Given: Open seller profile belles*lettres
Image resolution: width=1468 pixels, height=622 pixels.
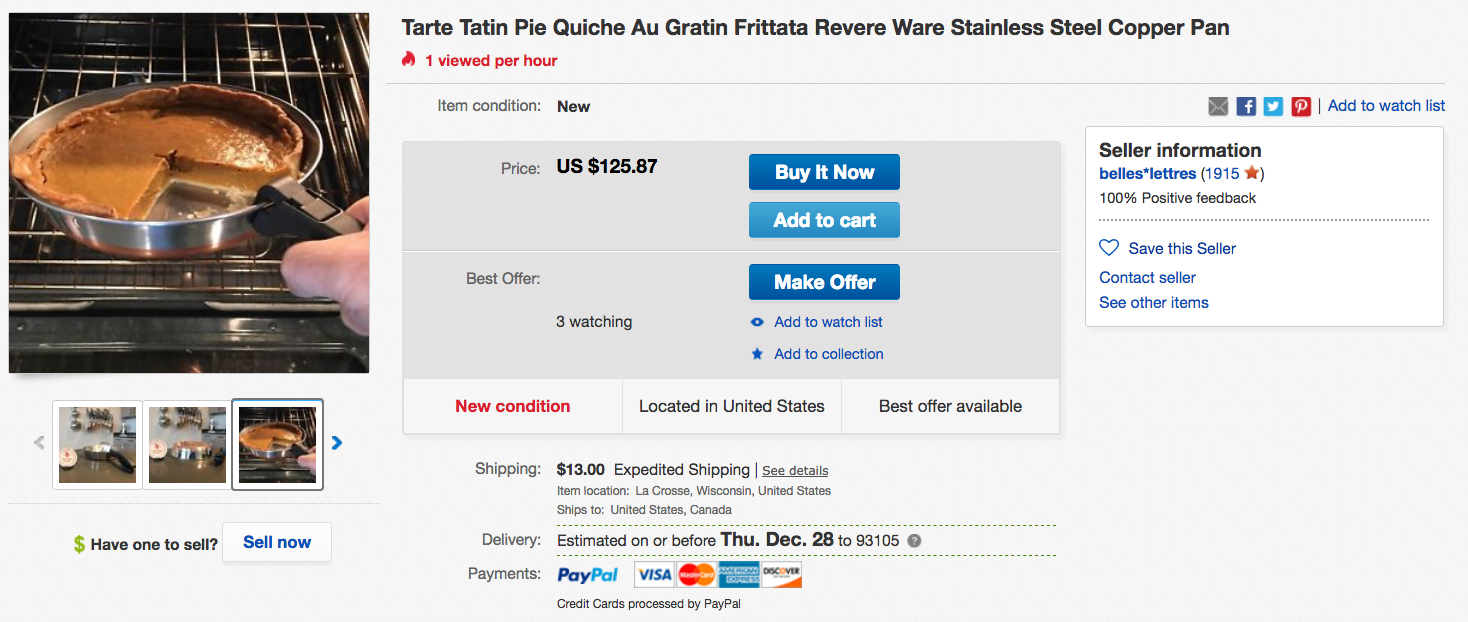Looking at the screenshot, I should tap(1147, 173).
